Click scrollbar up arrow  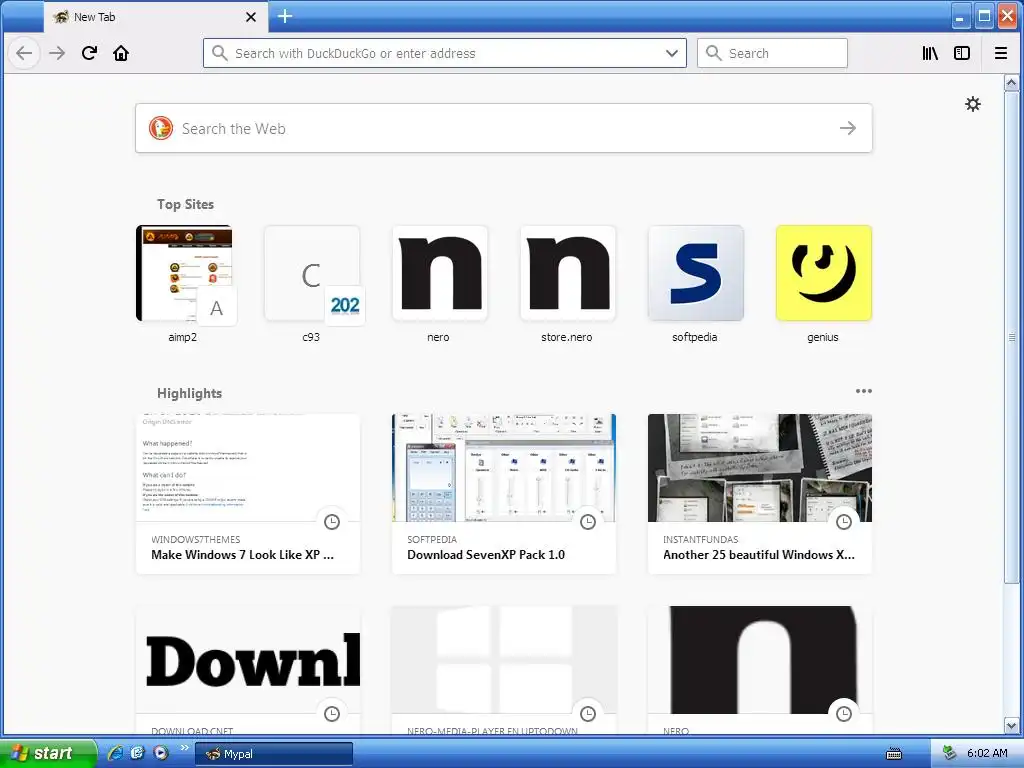pyautogui.click(x=1011, y=83)
